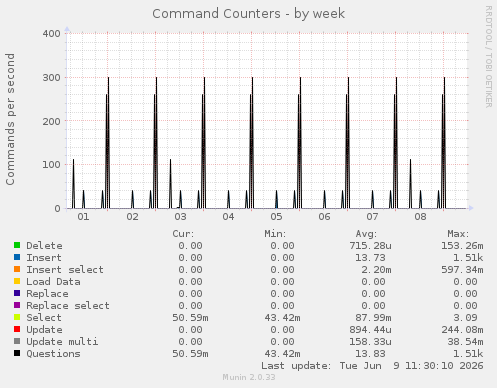Click the dark blue Replace legend swatch
The height and width of the screenshot is (388, 497).
[17, 293]
